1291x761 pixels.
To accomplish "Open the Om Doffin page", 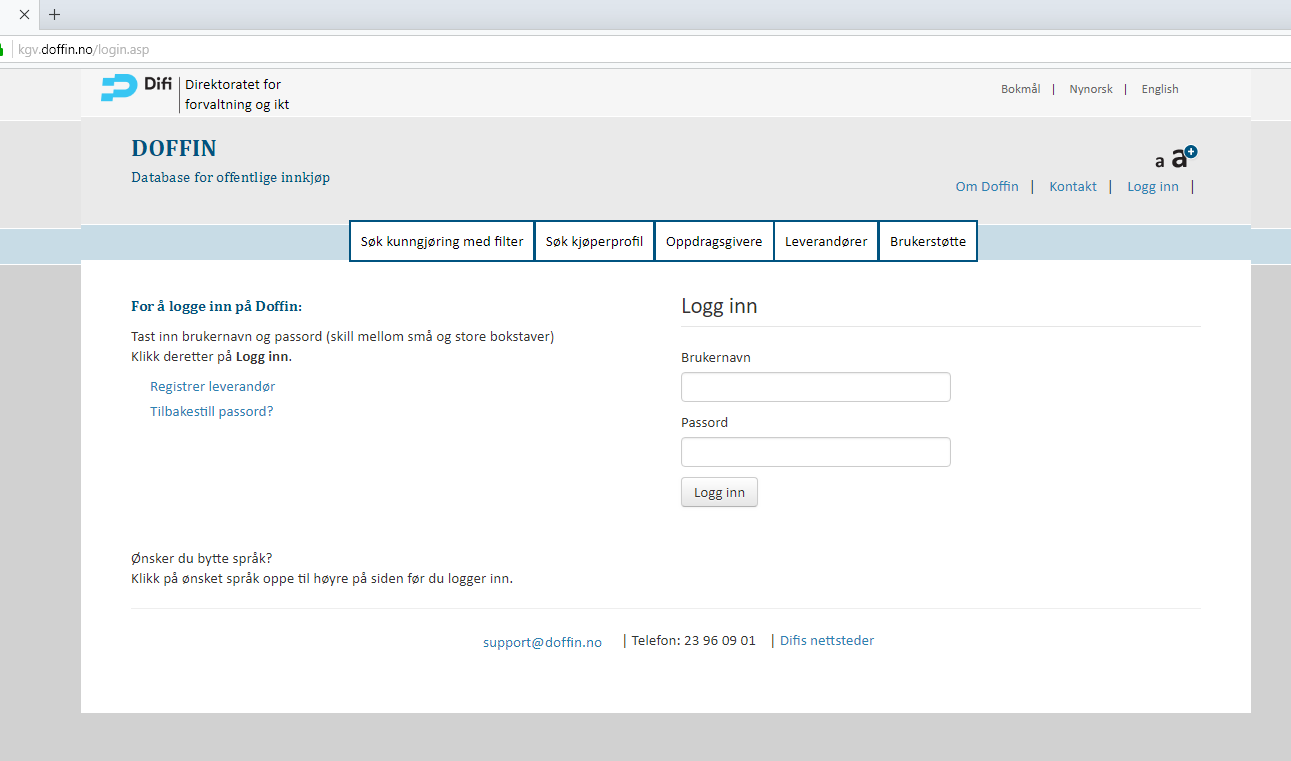I will click(987, 186).
